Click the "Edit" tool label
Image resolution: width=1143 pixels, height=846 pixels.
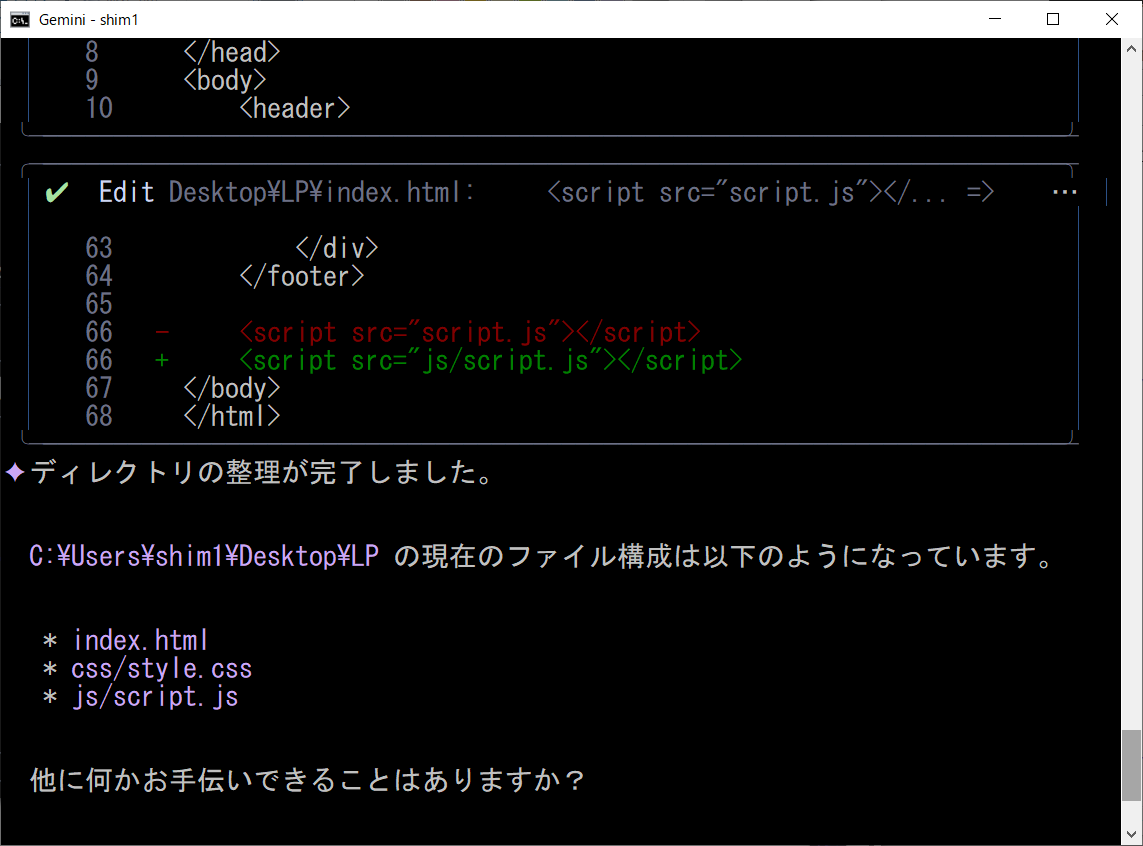click(x=126, y=192)
